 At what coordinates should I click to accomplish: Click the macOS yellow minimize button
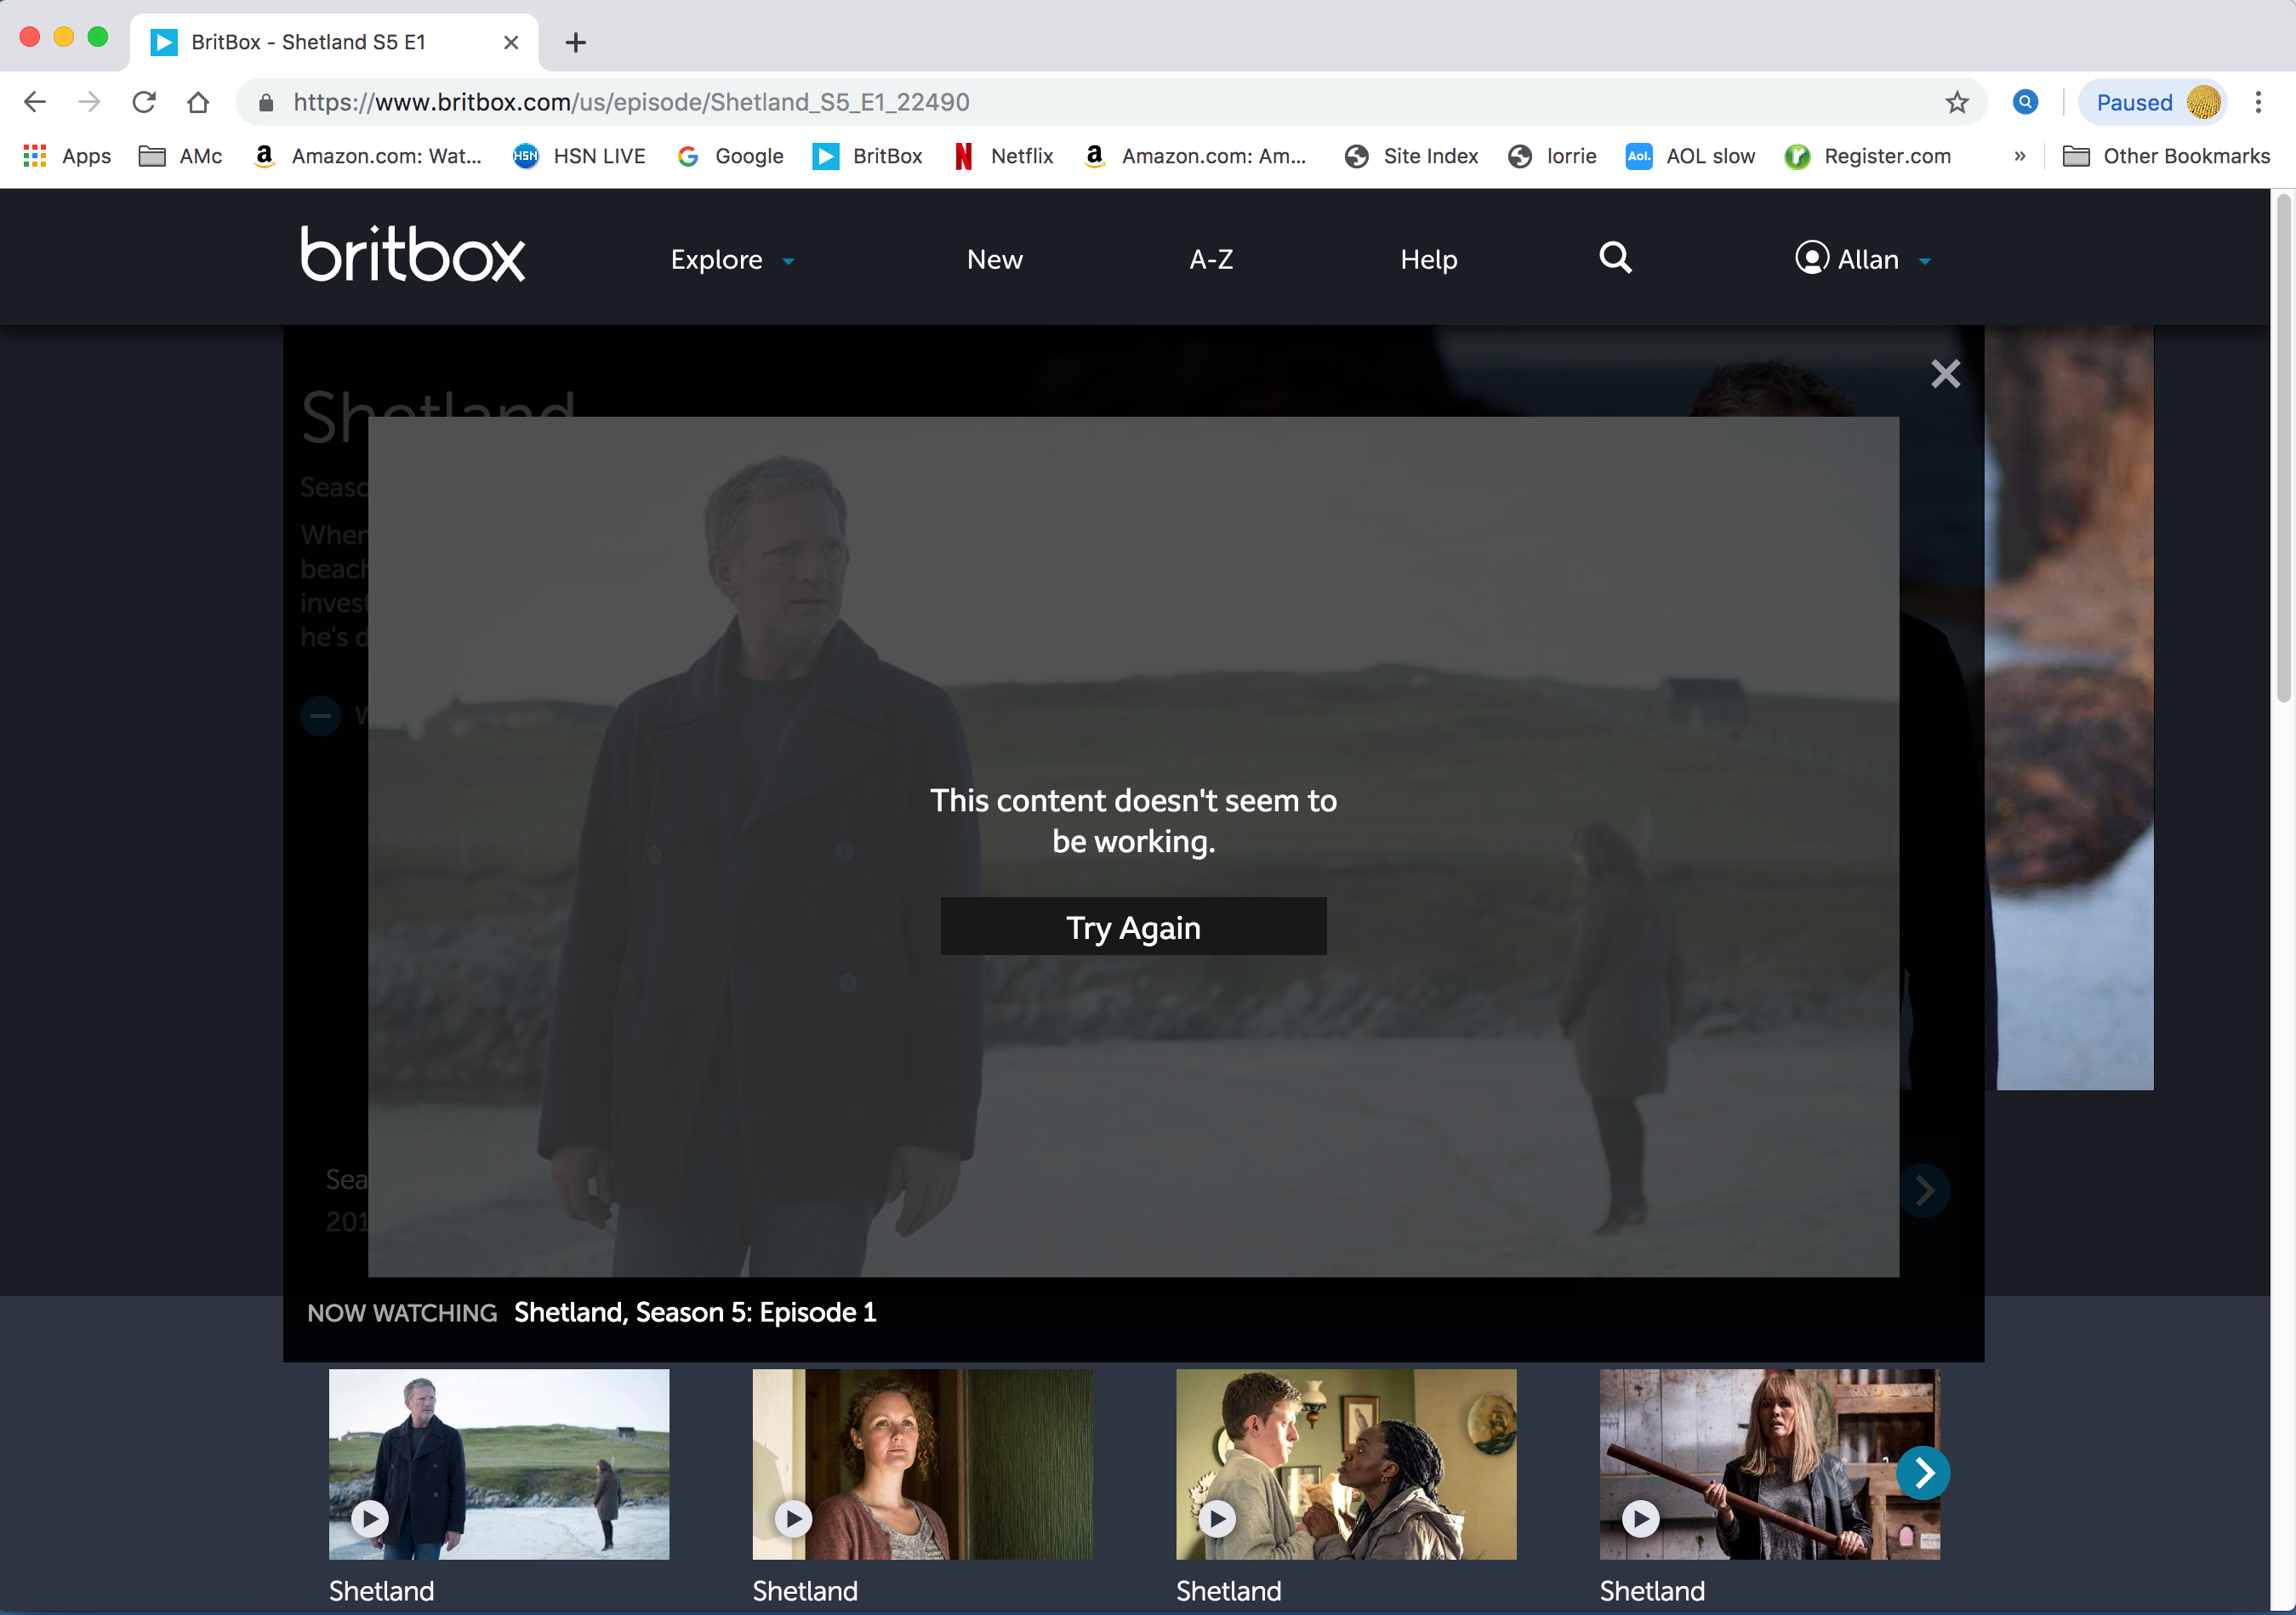point(64,37)
